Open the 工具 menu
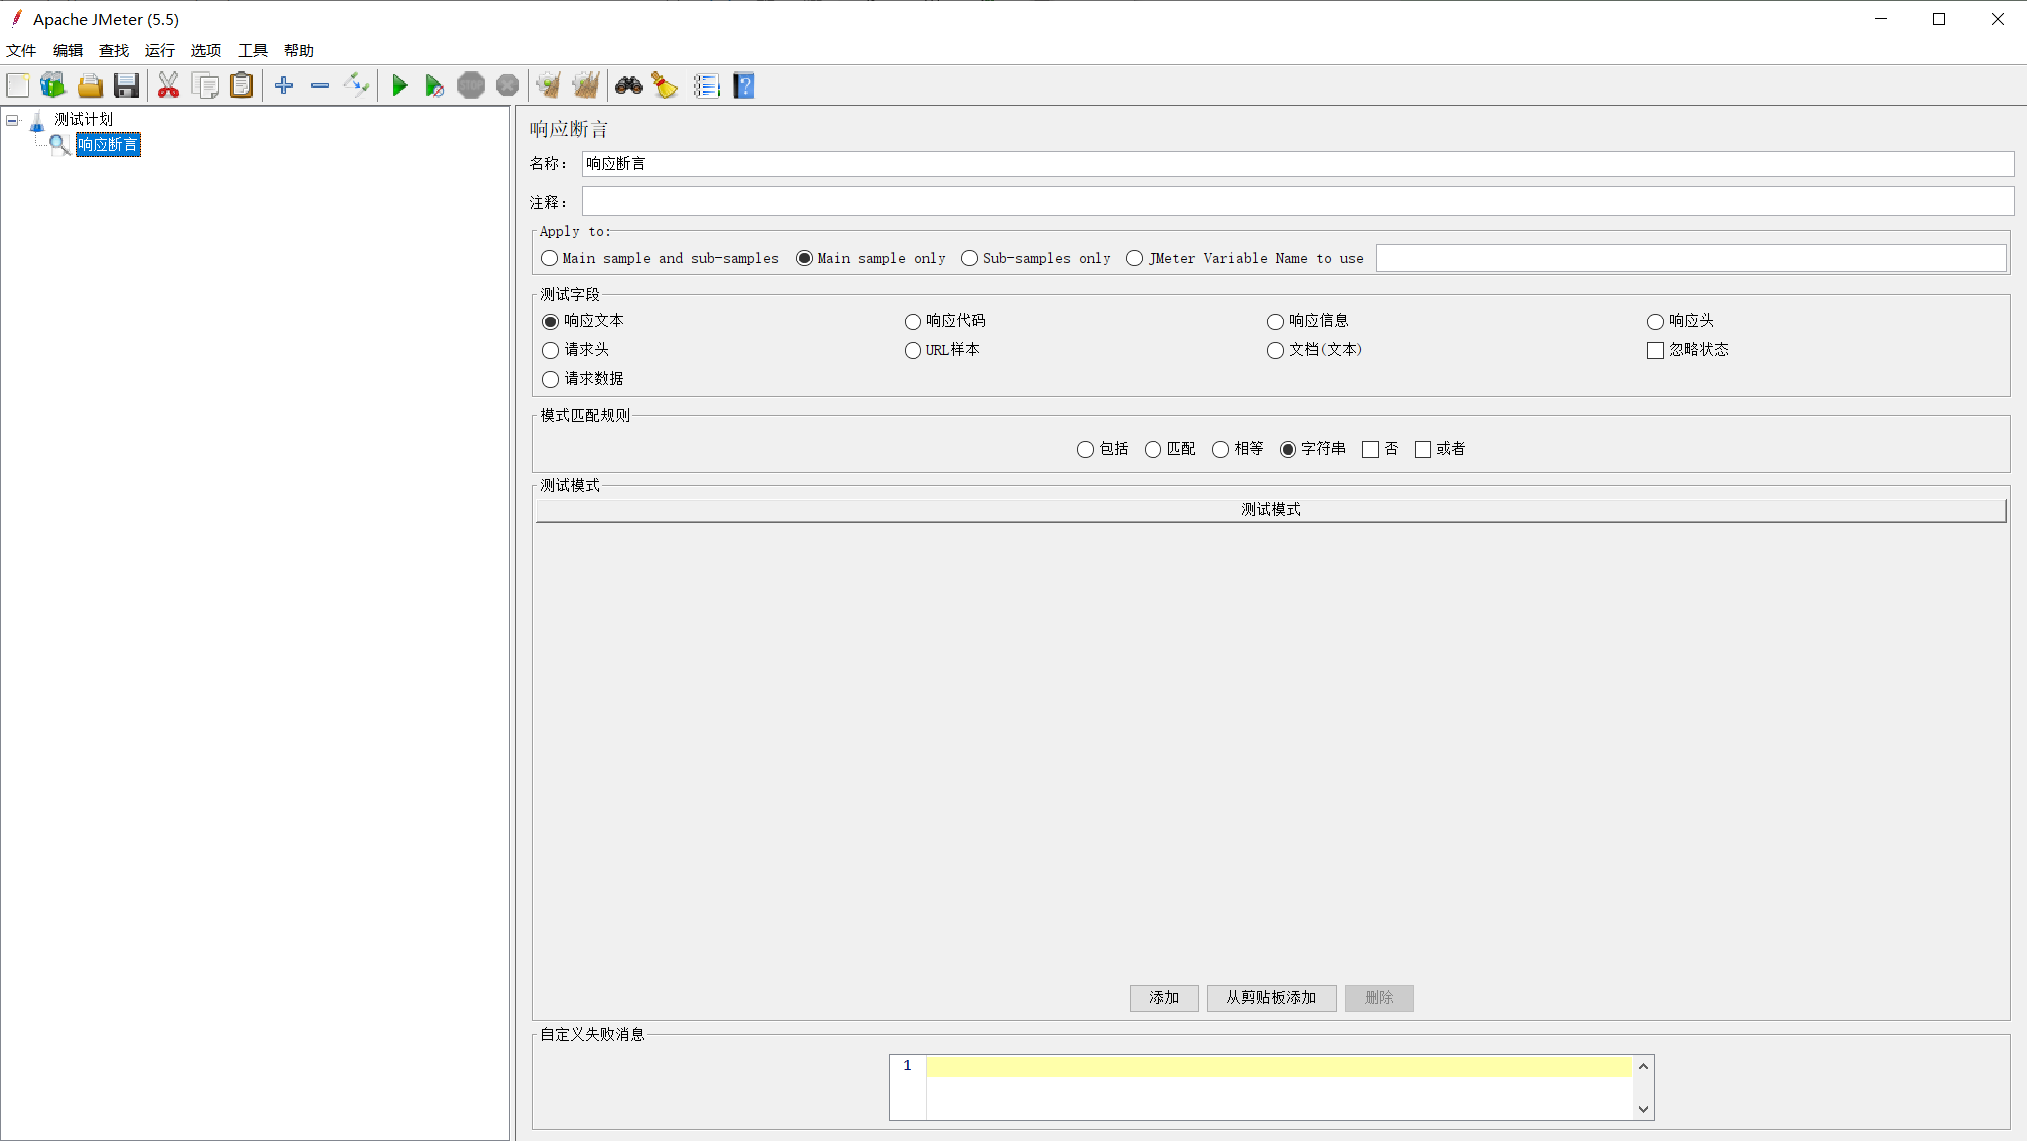This screenshot has width=2027, height=1141. pyautogui.click(x=253, y=51)
